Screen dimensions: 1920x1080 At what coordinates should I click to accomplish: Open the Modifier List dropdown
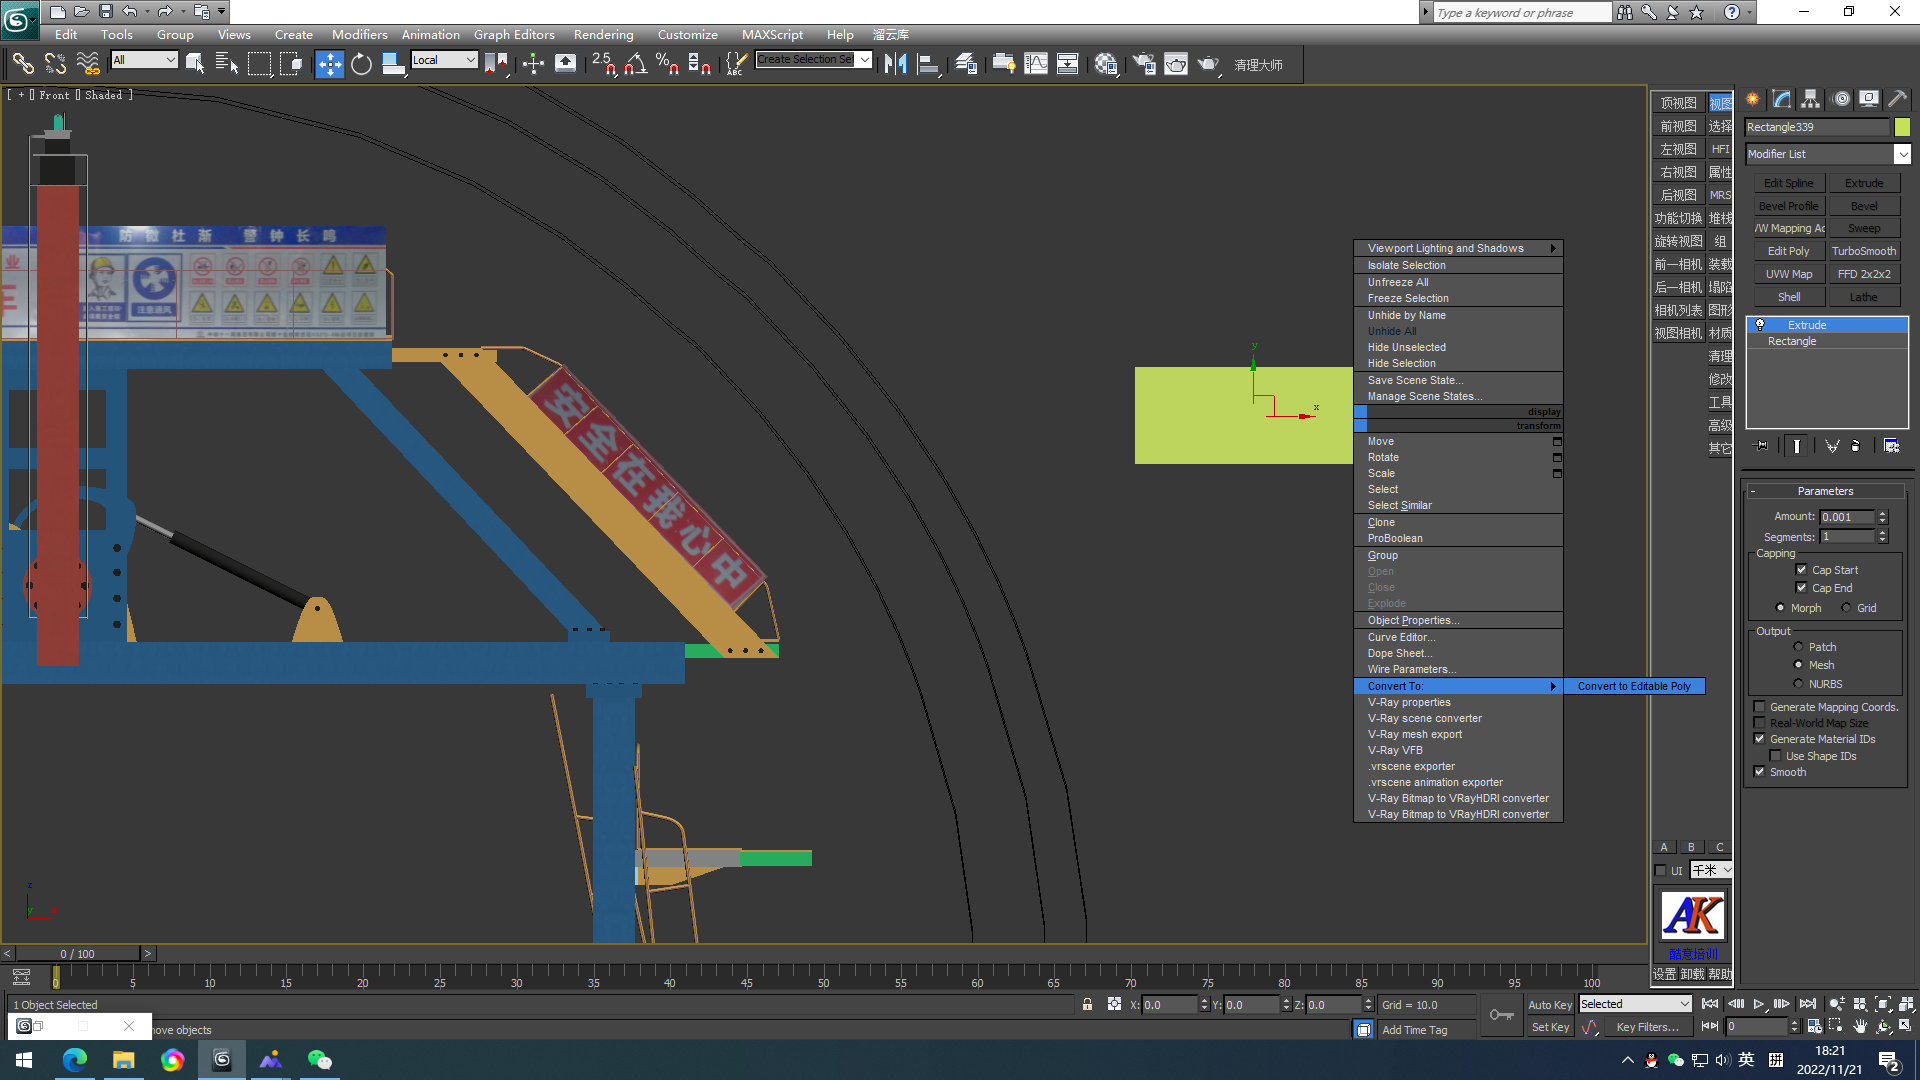point(1902,154)
